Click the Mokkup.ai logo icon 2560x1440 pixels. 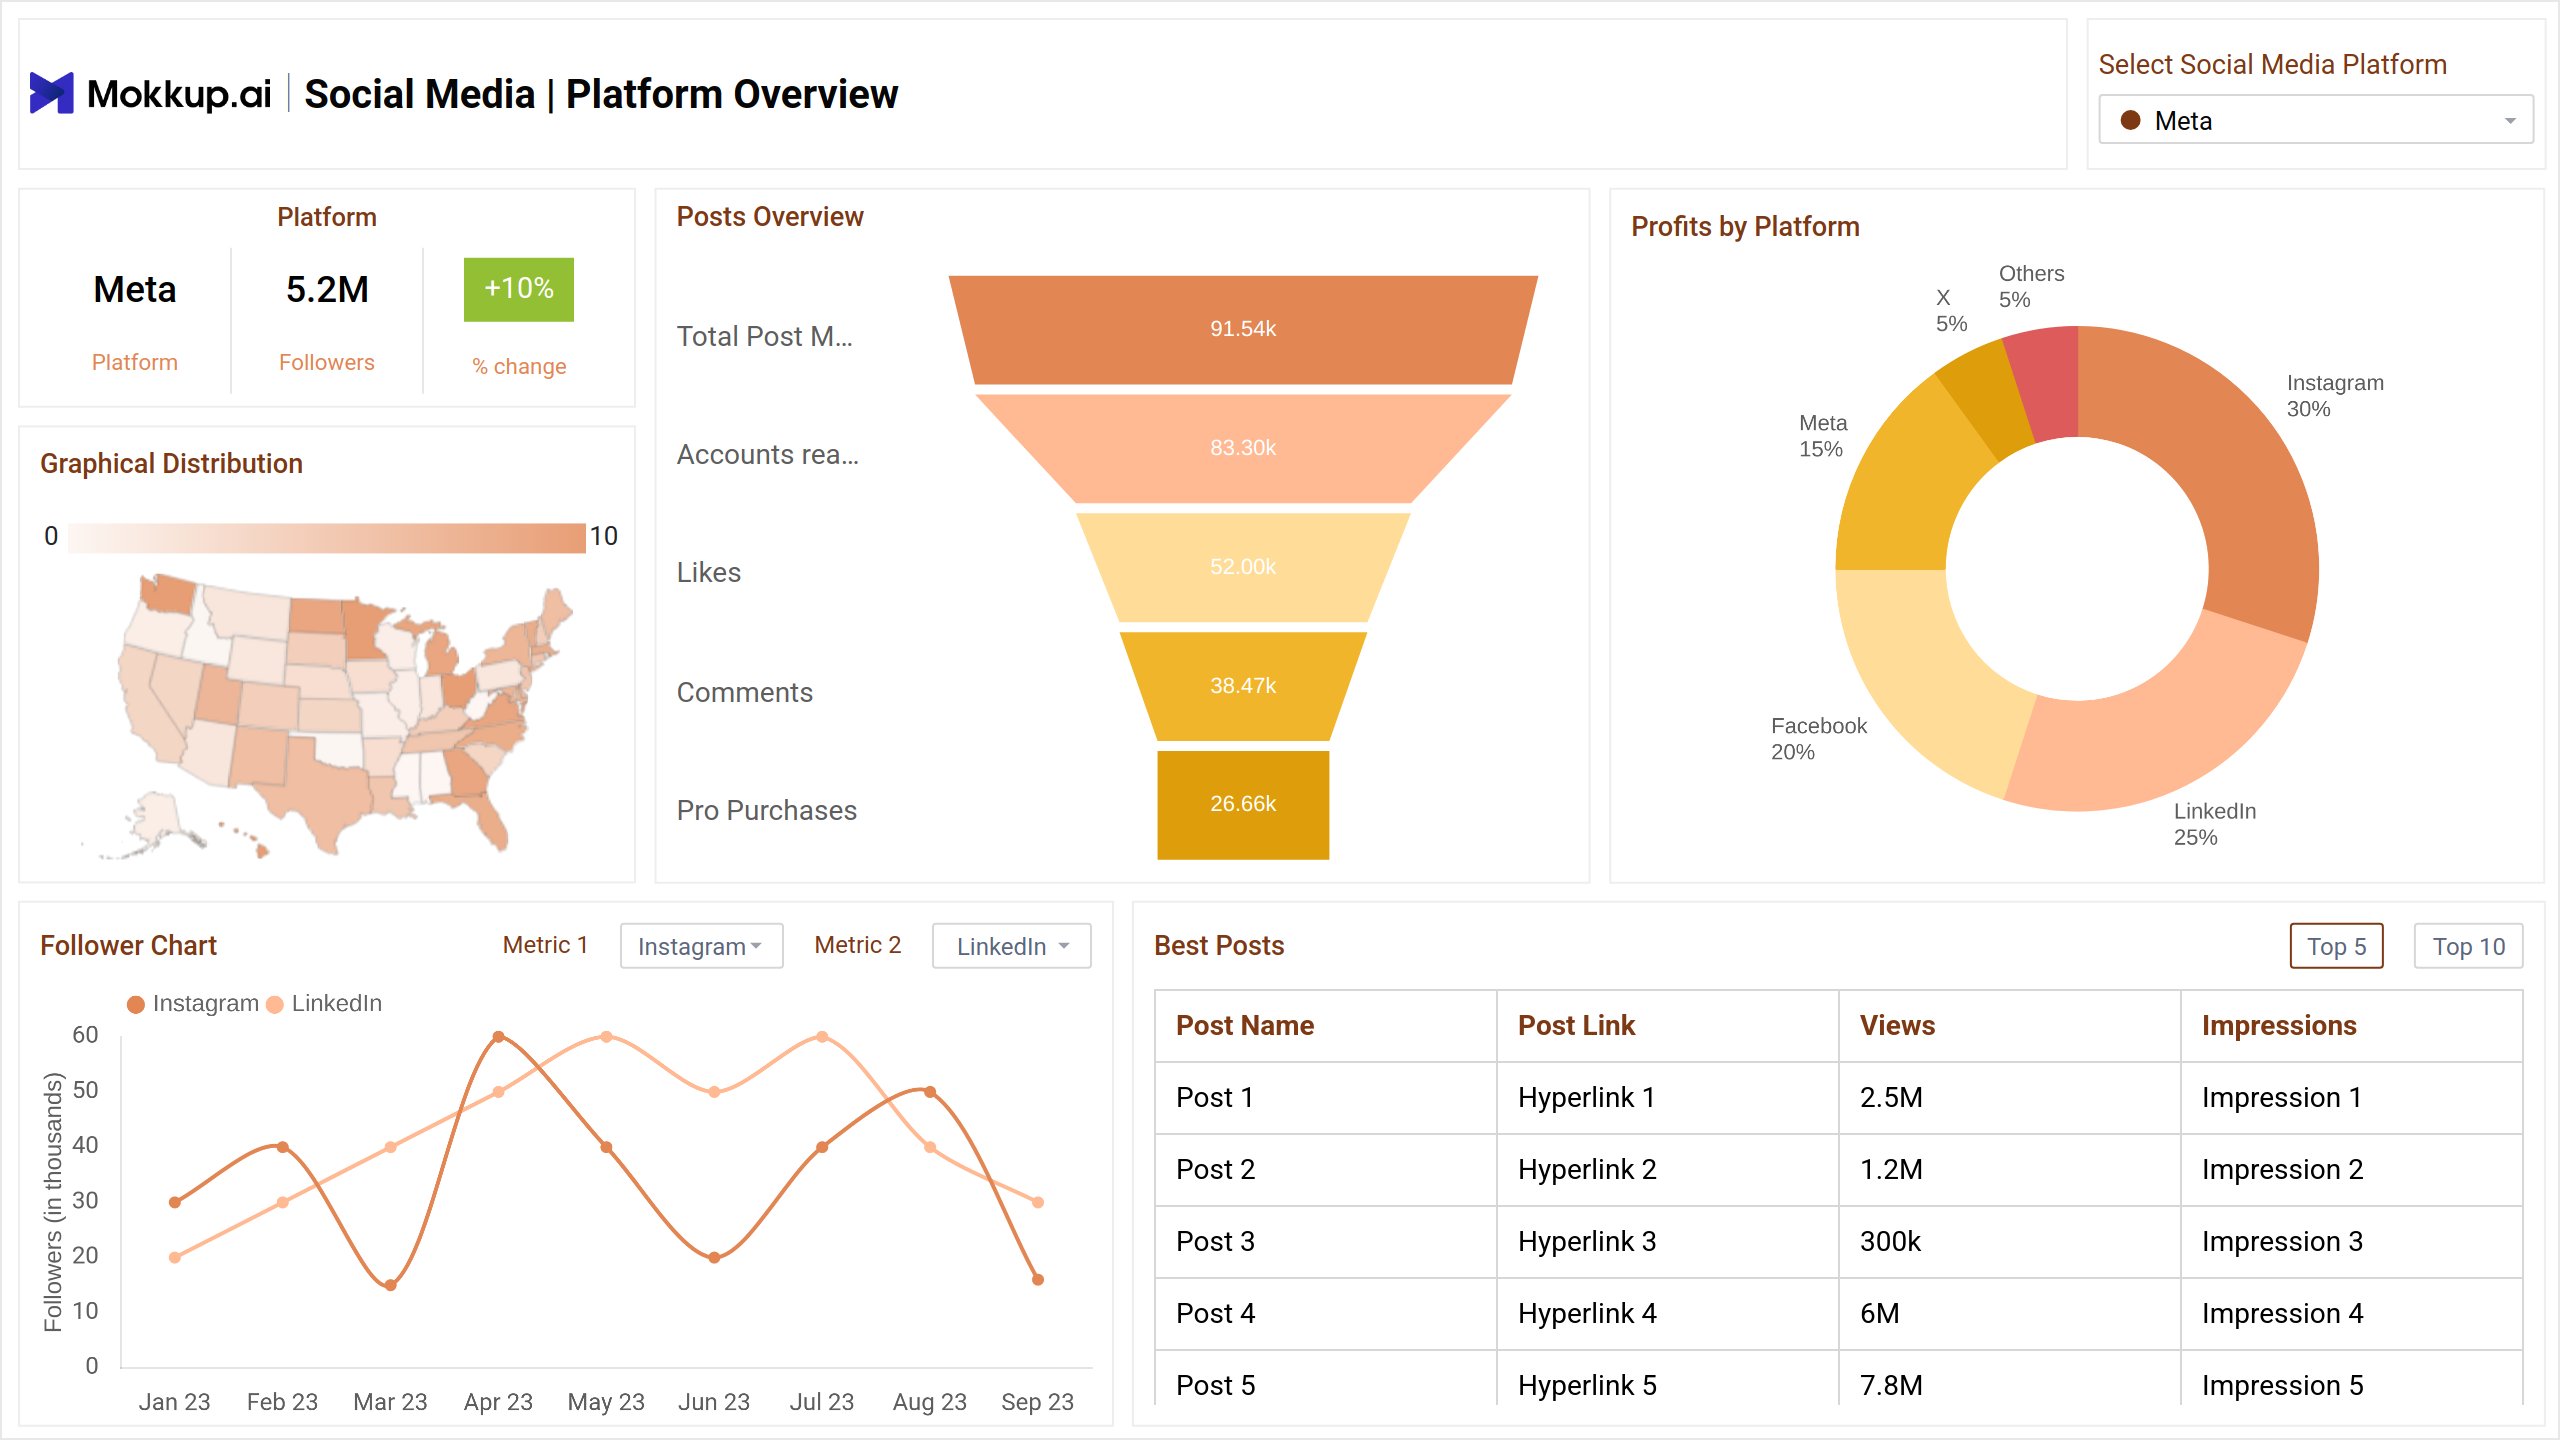(x=52, y=93)
